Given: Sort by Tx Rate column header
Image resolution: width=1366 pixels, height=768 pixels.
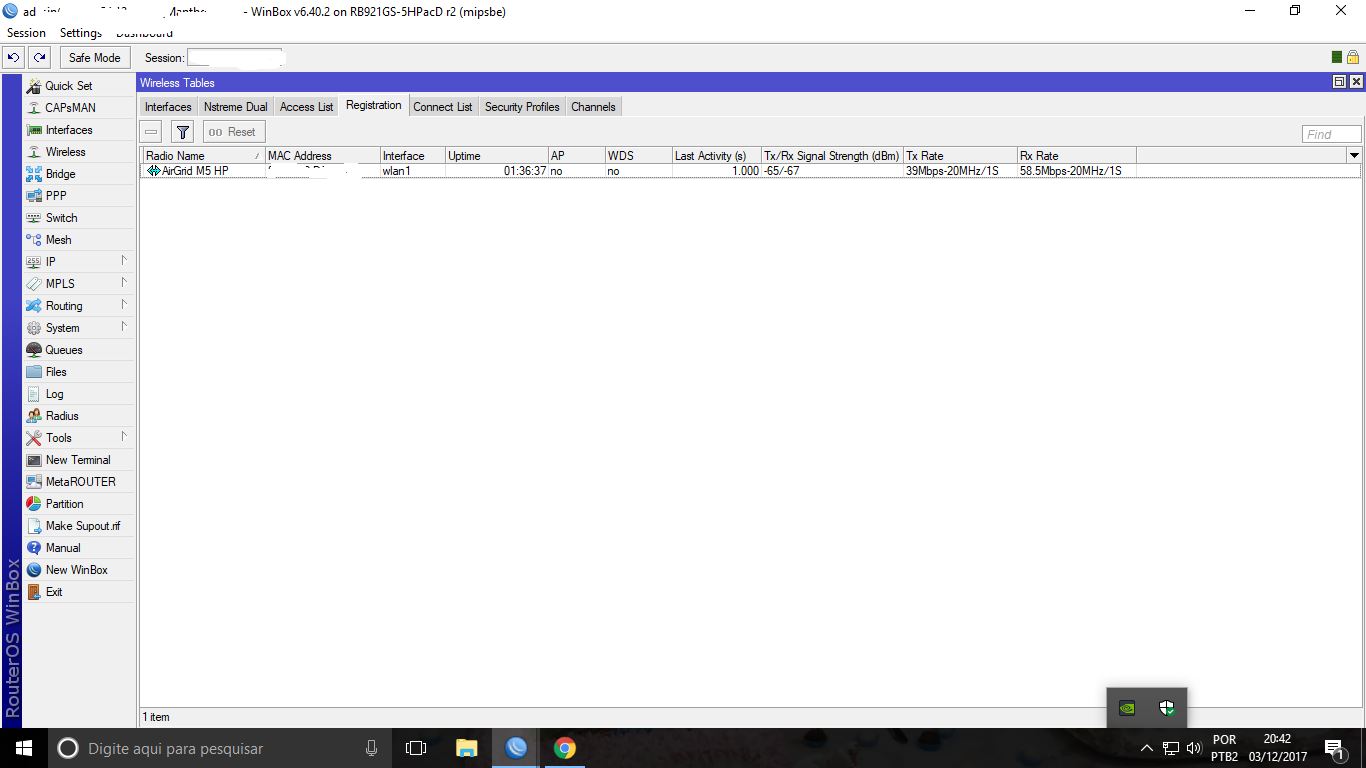Looking at the screenshot, I should click(x=961, y=156).
